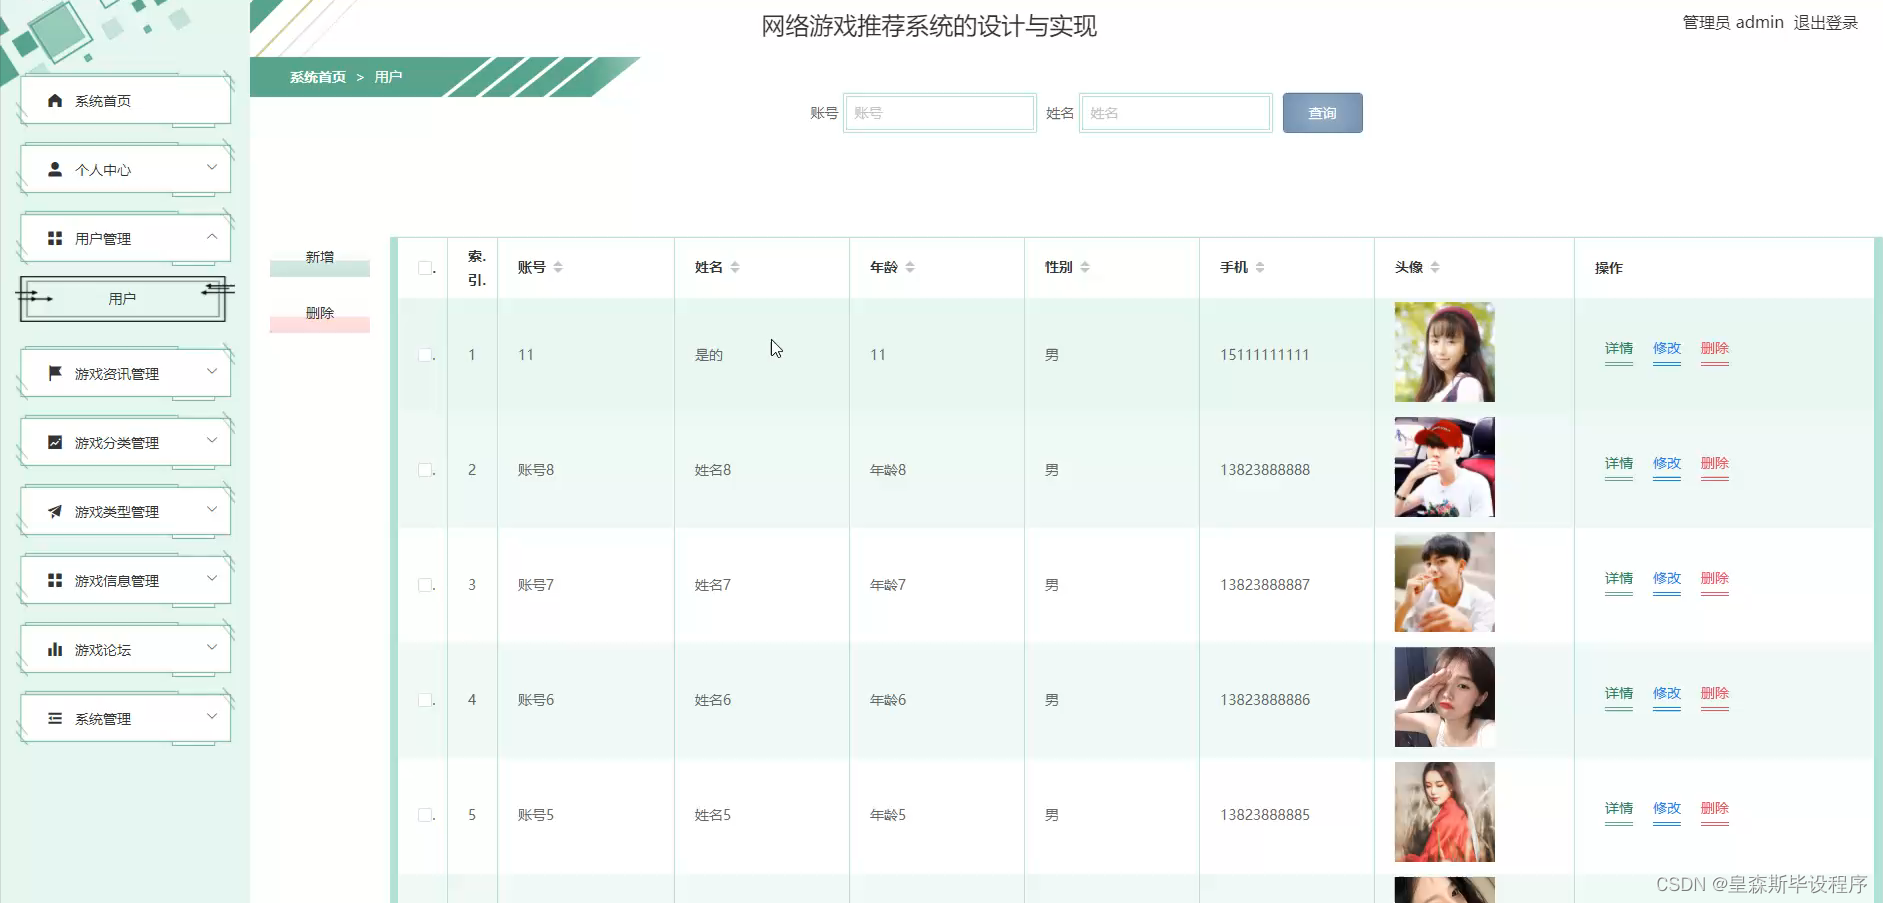
Task: Check the select-all checkbox in table header
Action: pos(424,268)
